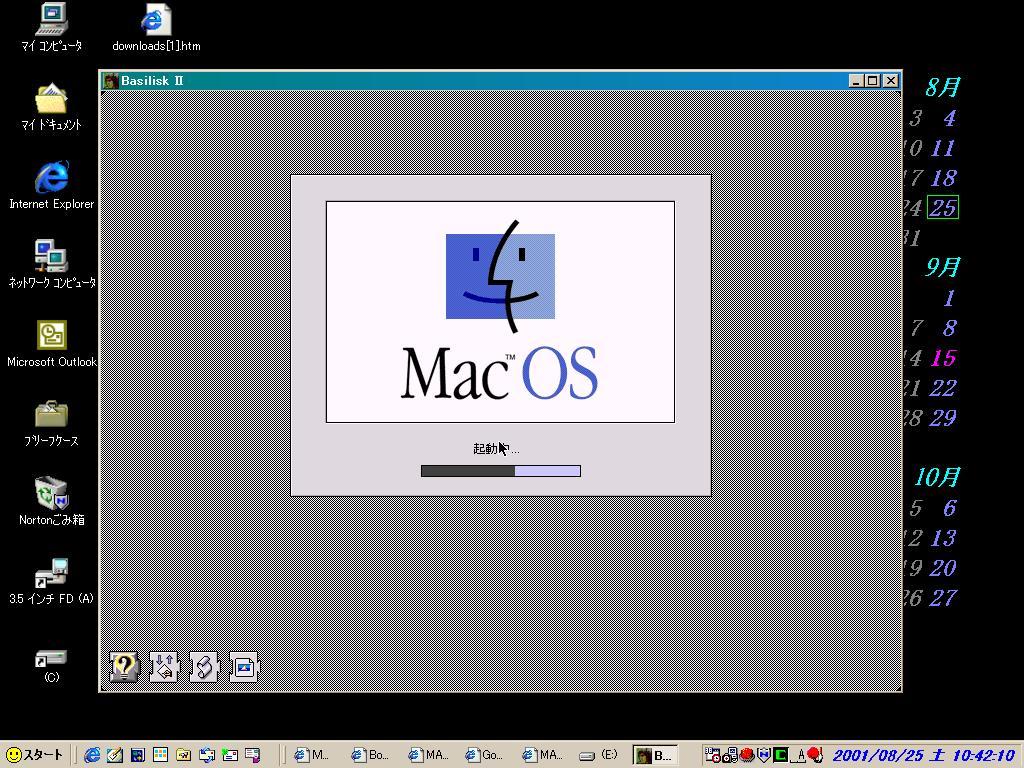Select the ブリーフケース desktop icon
The image size is (1024, 768).
tap(52, 423)
